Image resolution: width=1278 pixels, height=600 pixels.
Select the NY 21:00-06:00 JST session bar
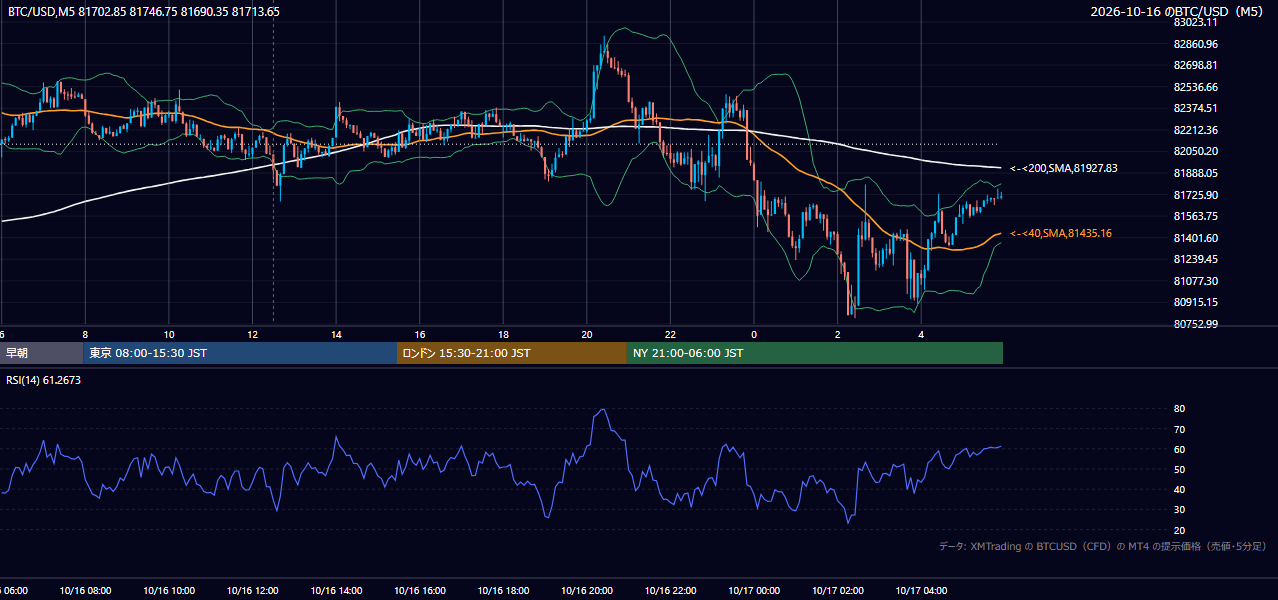click(815, 353)
